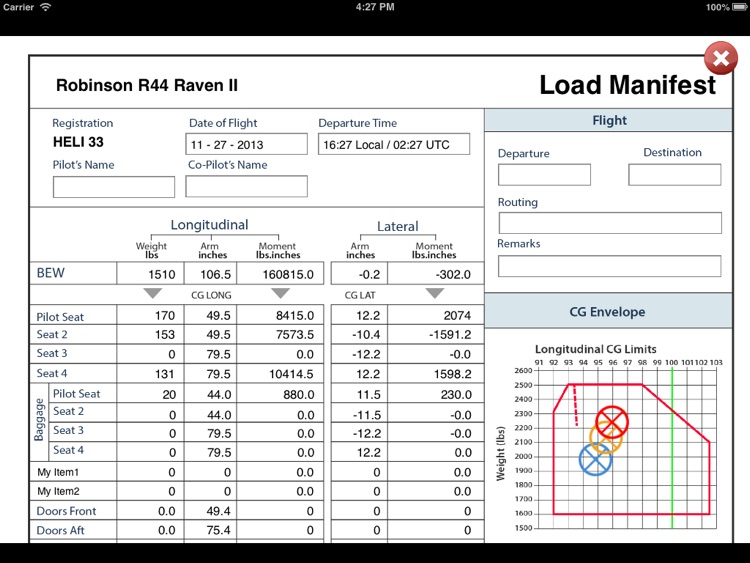Tap the My Item1 label
Image resolution: width=750 pixels, height=563 pixels.
[58, 472]
